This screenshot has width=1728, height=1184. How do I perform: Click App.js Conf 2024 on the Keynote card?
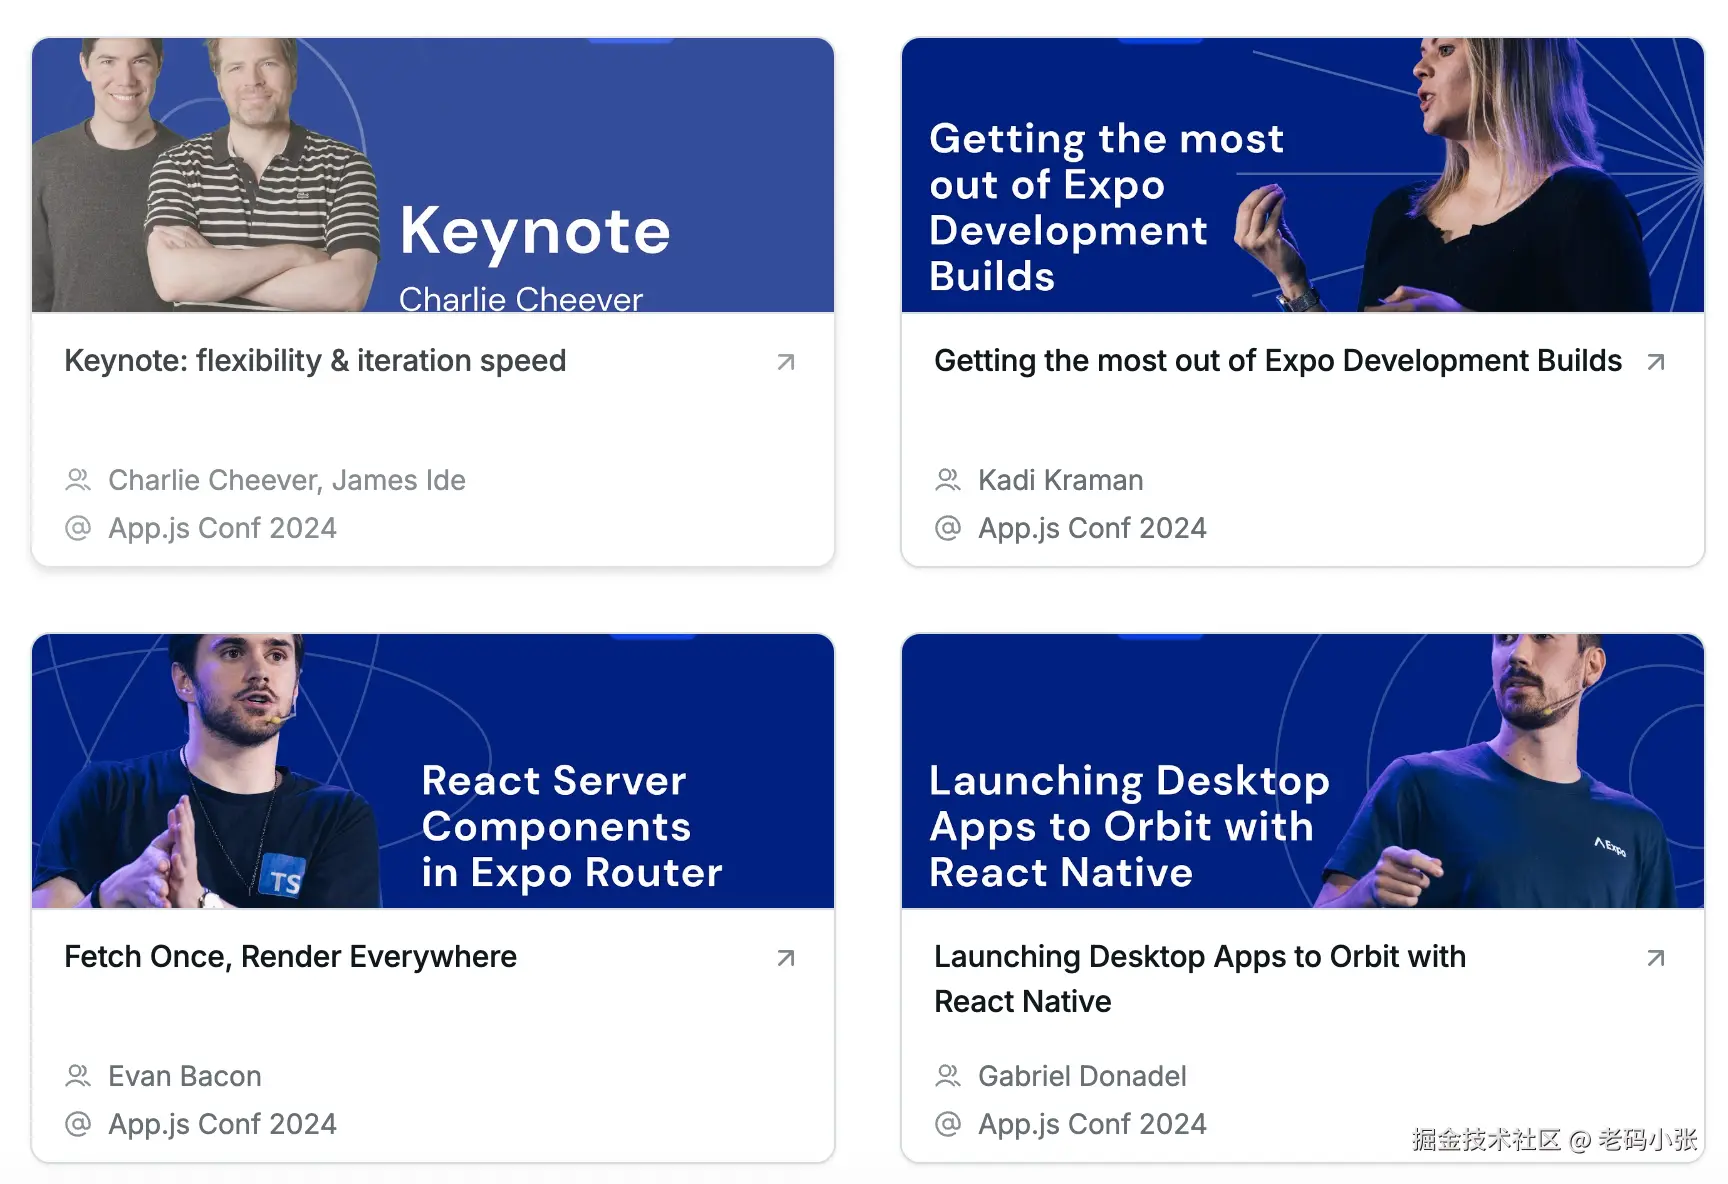[223, 528]
